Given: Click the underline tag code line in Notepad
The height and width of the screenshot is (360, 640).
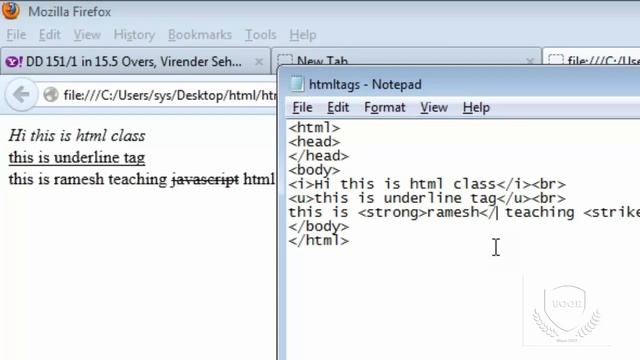Looking at the screenshot, I should pyautogui.click(x=427, y=198).
